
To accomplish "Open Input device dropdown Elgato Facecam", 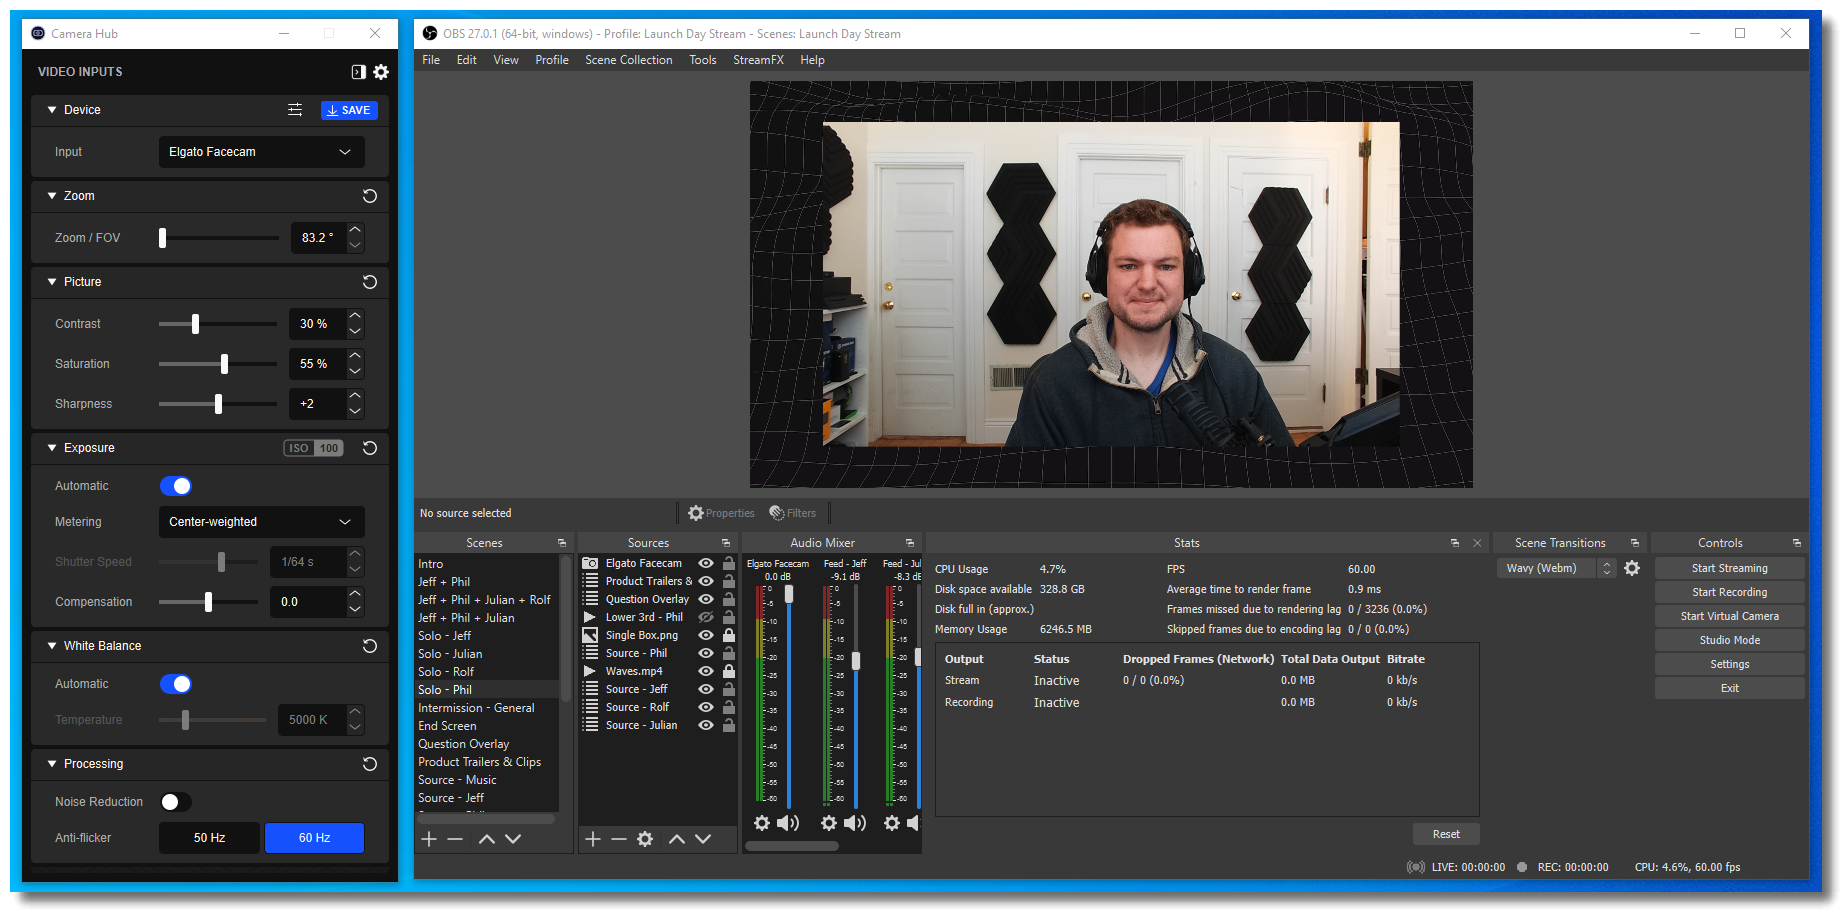I will 261,152.
